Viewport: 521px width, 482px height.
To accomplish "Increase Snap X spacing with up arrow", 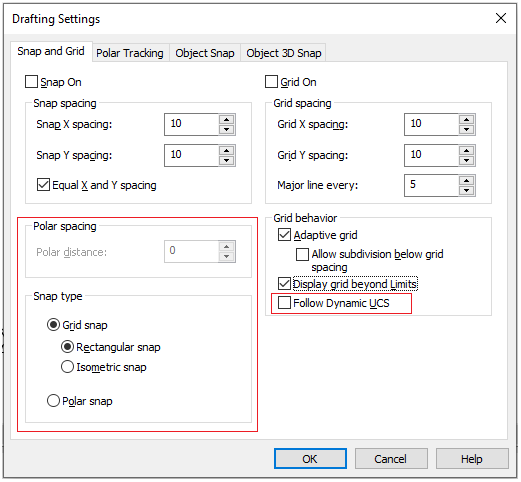I will tap(227, 120).
